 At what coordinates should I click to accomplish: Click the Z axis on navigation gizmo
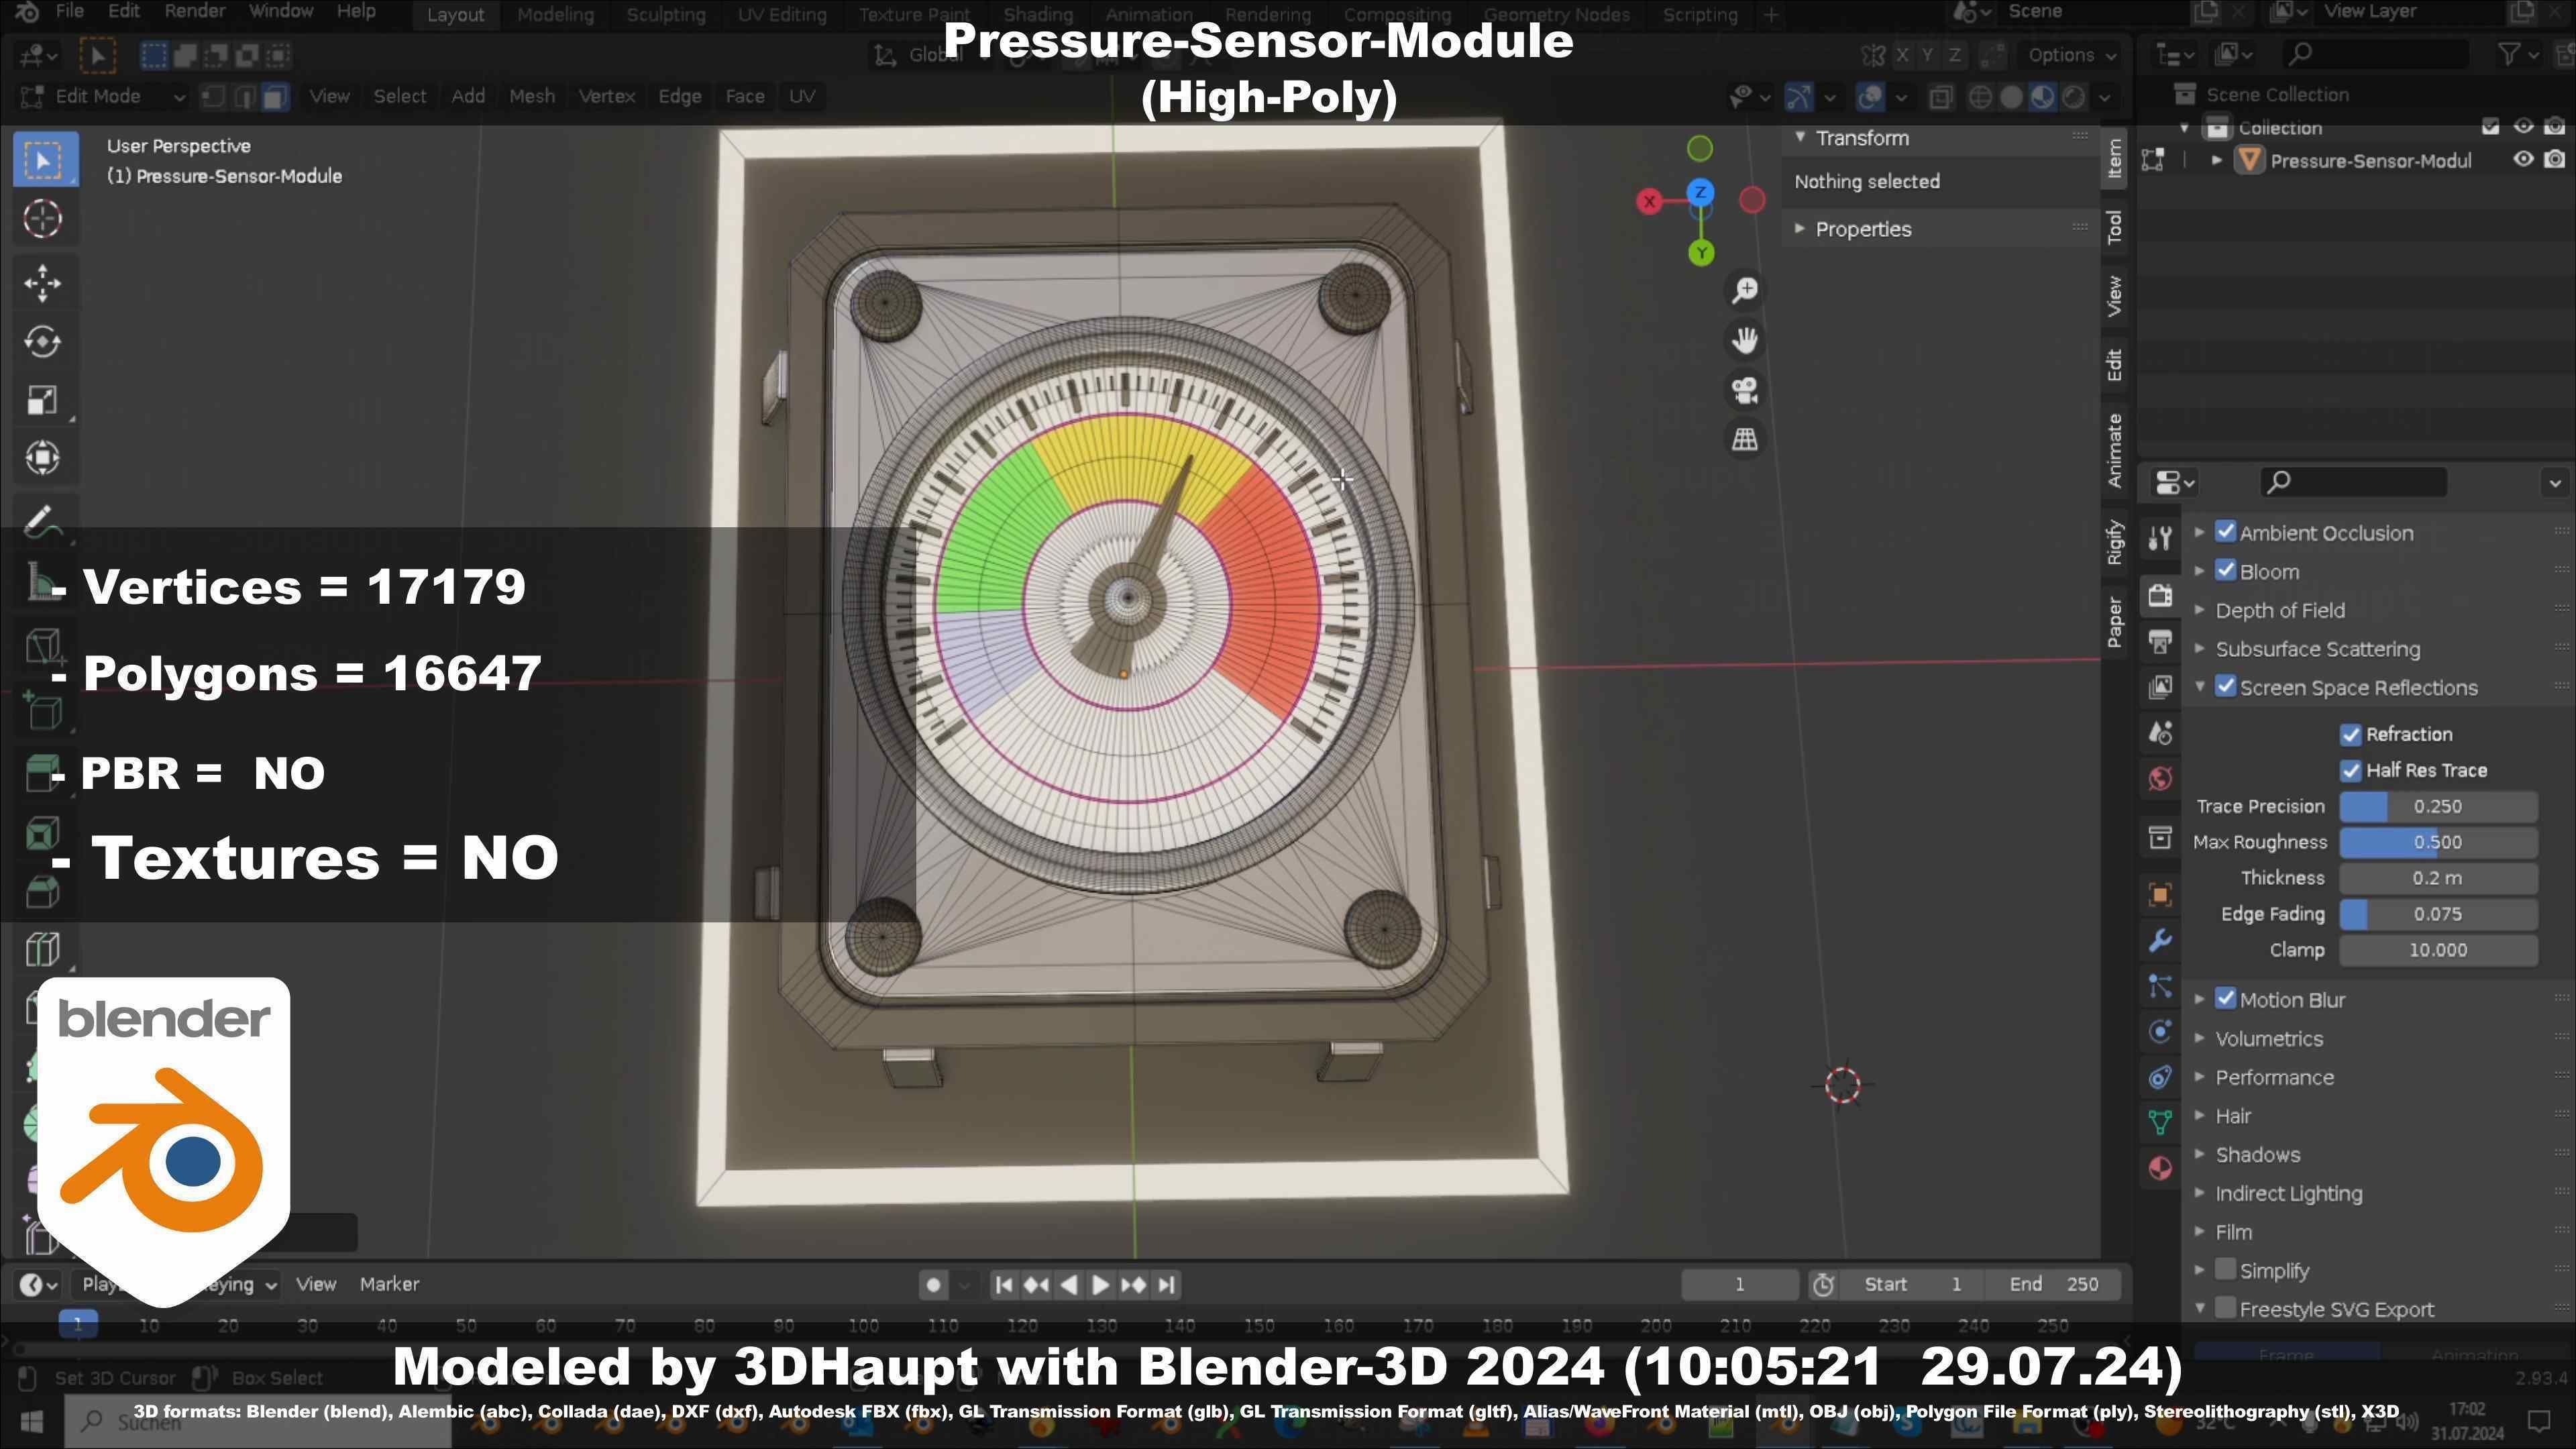pyautogui.click(x=1700, y=192)
